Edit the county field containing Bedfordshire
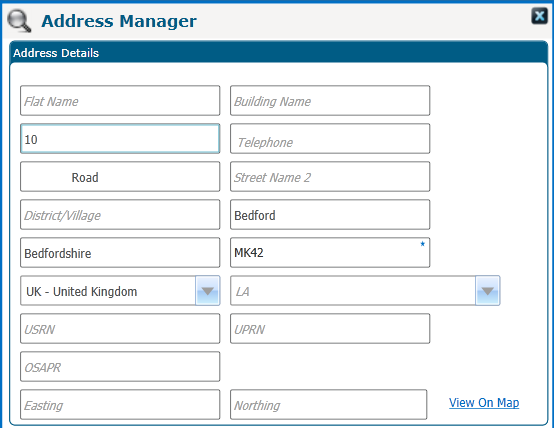 (120, 253)
